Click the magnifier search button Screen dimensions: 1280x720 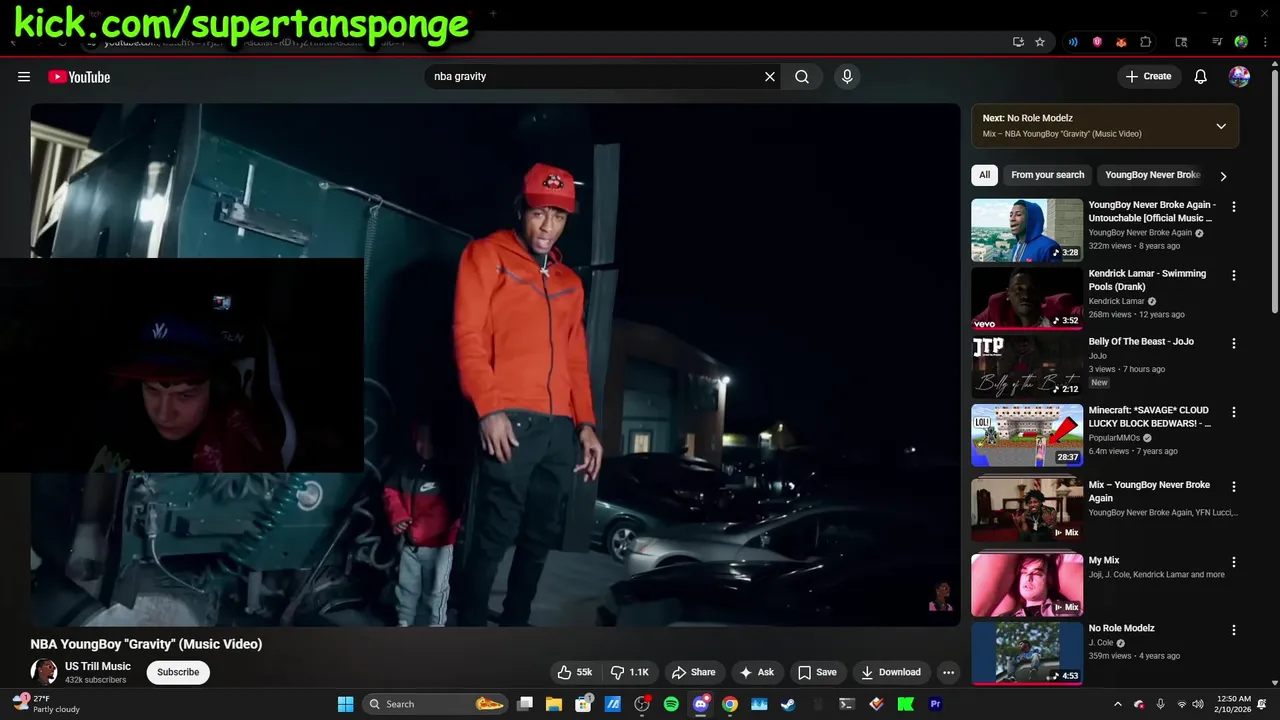click(x=802, y=77)
